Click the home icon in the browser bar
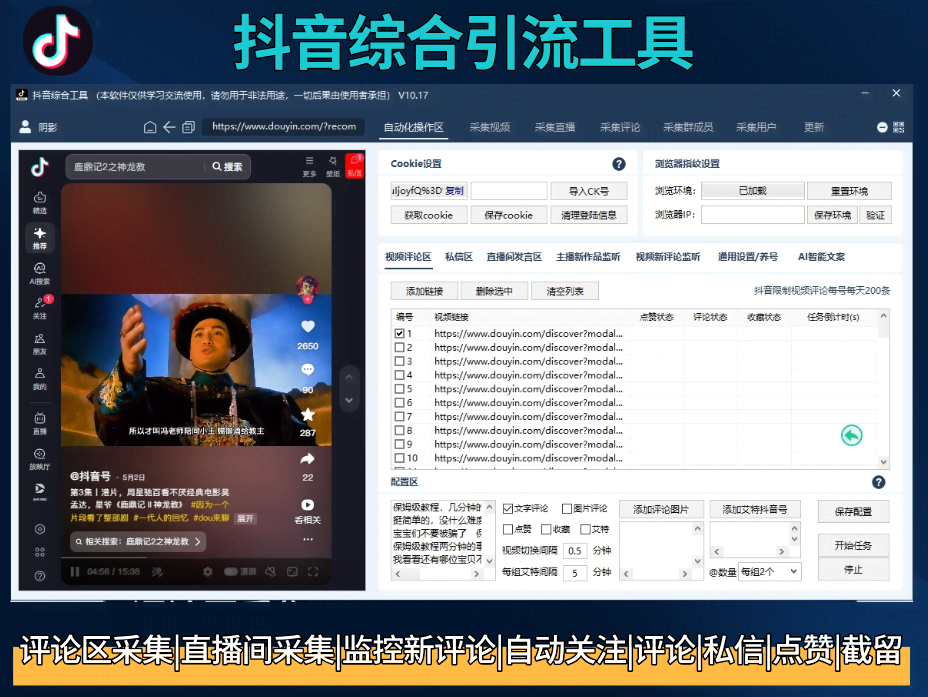This screenshot has height=697, width=928. tap(150, 128)
